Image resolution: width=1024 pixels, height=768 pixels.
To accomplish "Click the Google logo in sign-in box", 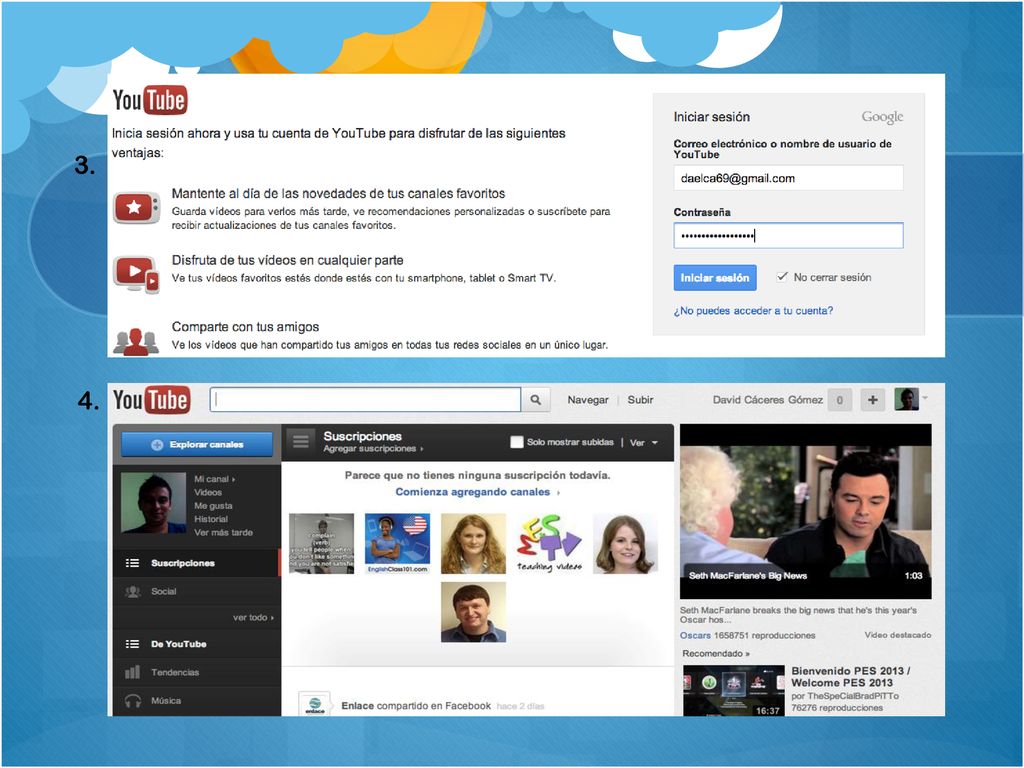I will pyautogui.click(x=882, y=118).
